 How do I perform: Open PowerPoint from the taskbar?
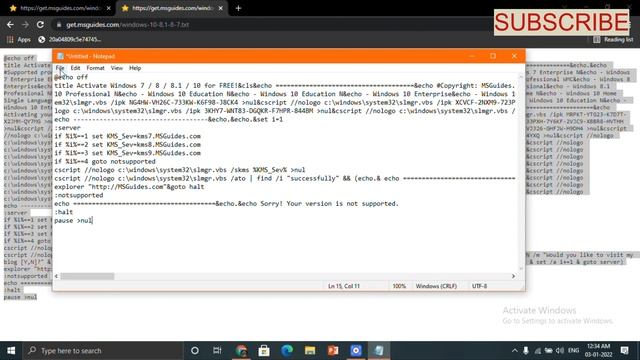pos(333,351)
